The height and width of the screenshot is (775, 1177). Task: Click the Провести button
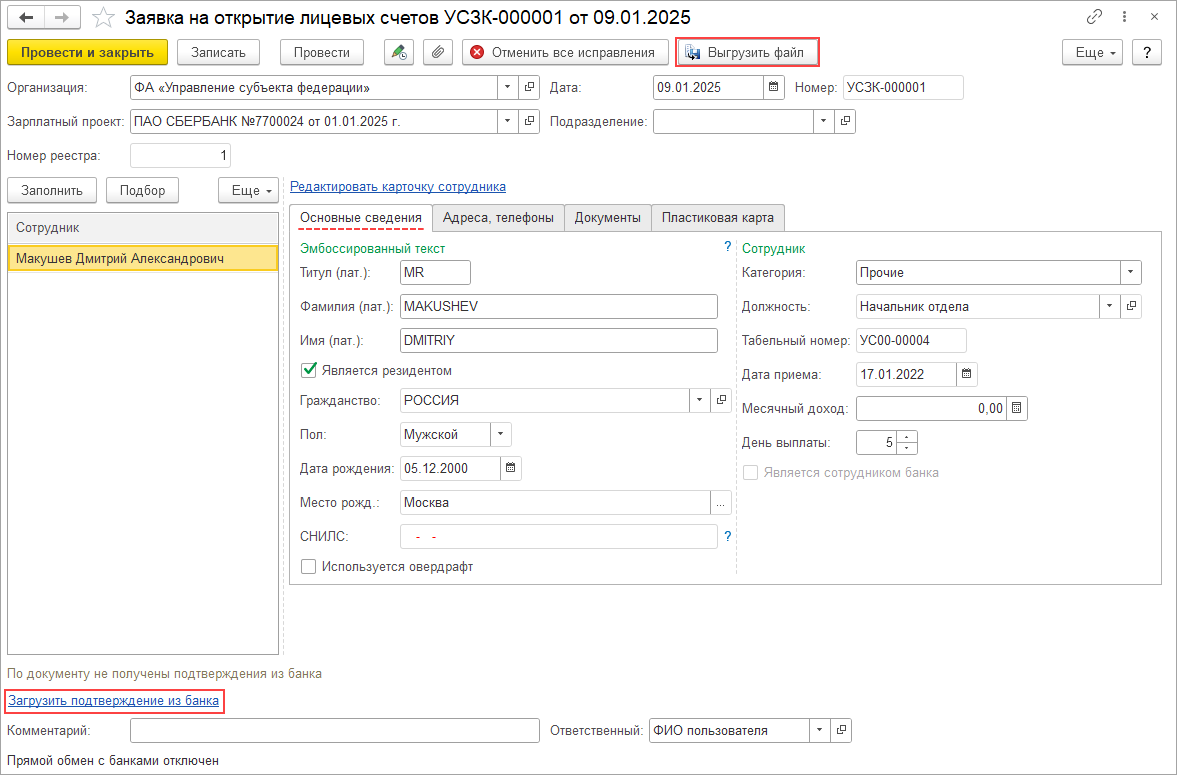click(322, 53)
